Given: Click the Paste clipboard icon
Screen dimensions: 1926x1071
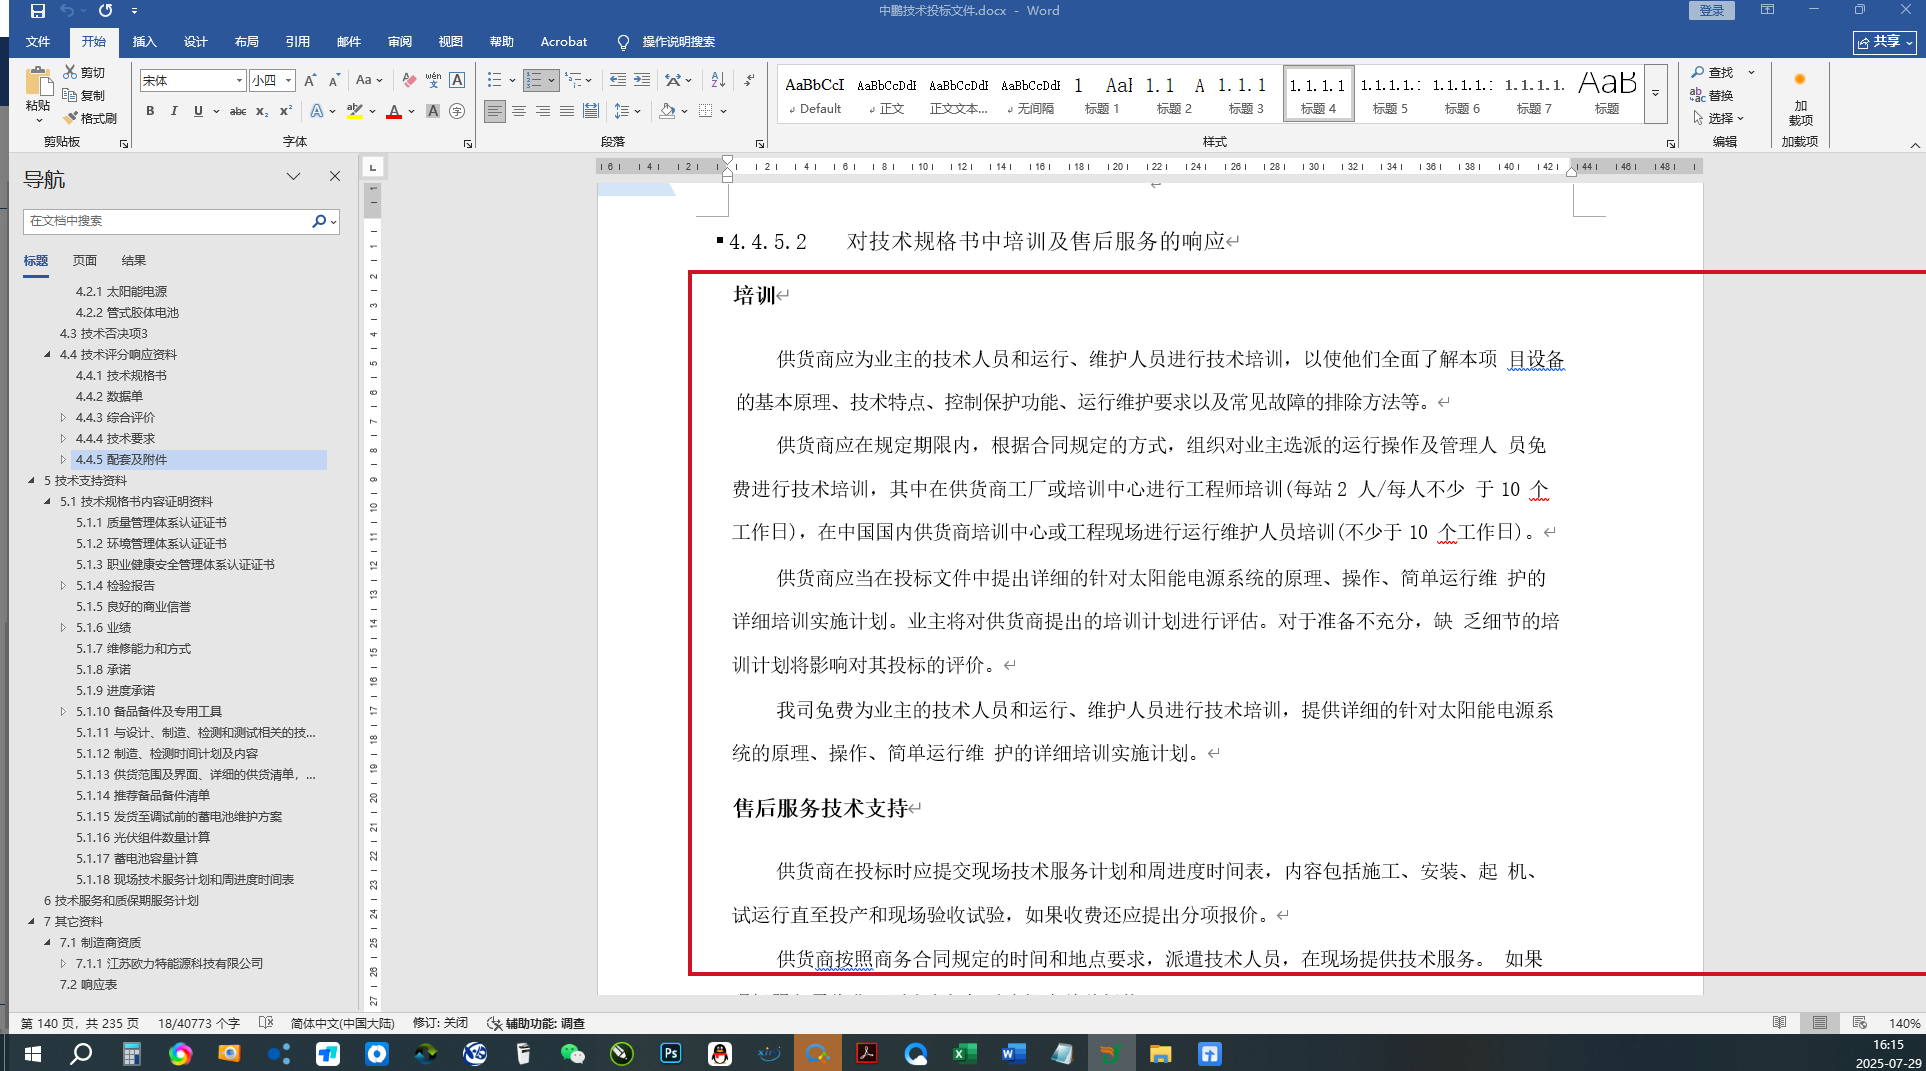Looking at the screenshot, I should [38, 82].
